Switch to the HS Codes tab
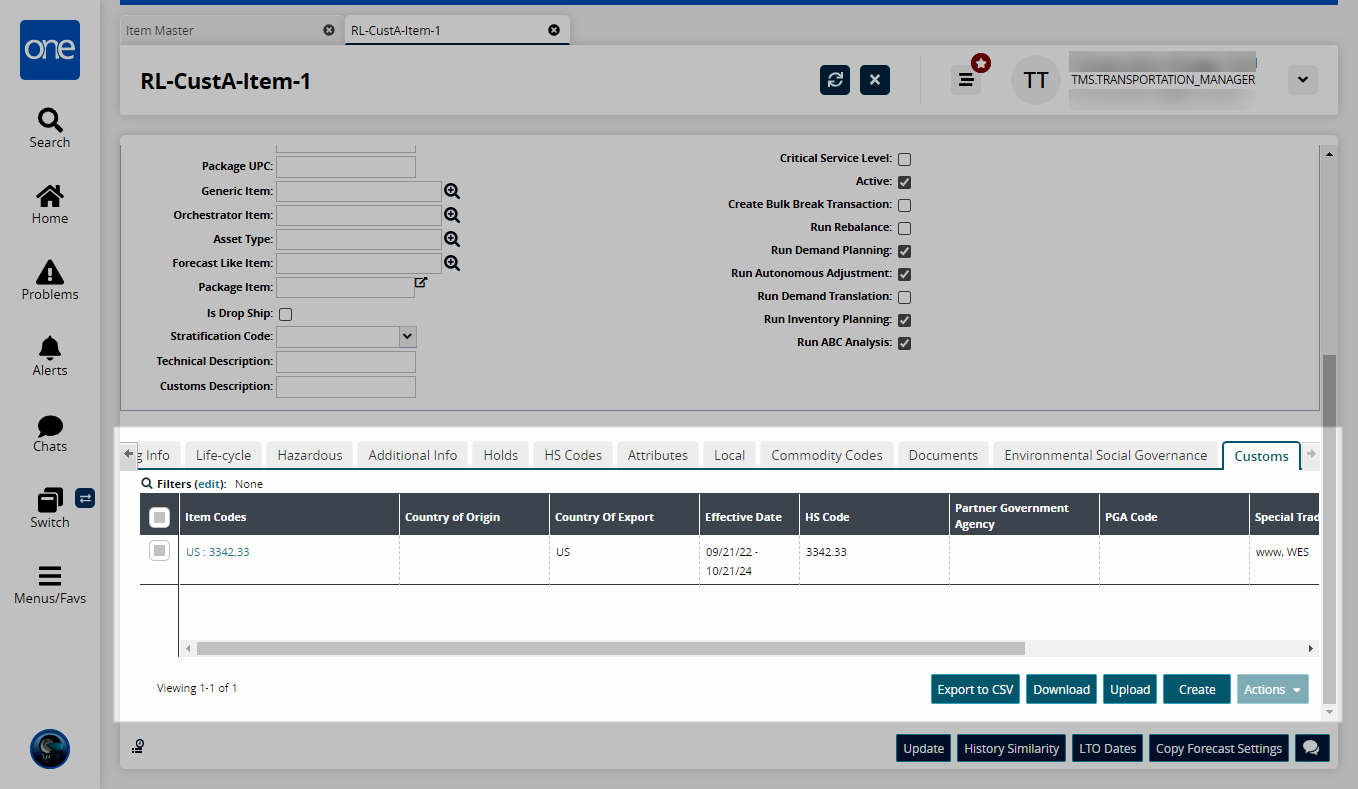Image resolution: width=1358 pixels, height=789 pixels. click(573, 455)
